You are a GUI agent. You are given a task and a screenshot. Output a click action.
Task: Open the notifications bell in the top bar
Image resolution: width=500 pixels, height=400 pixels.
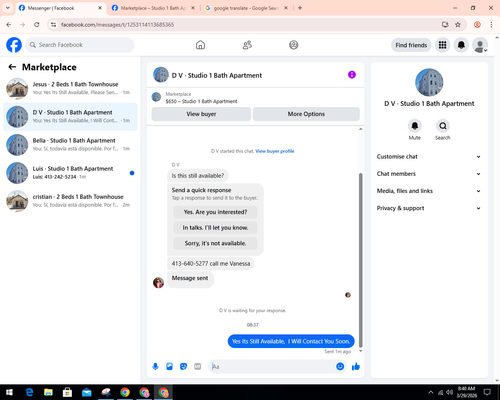[461, 45]
